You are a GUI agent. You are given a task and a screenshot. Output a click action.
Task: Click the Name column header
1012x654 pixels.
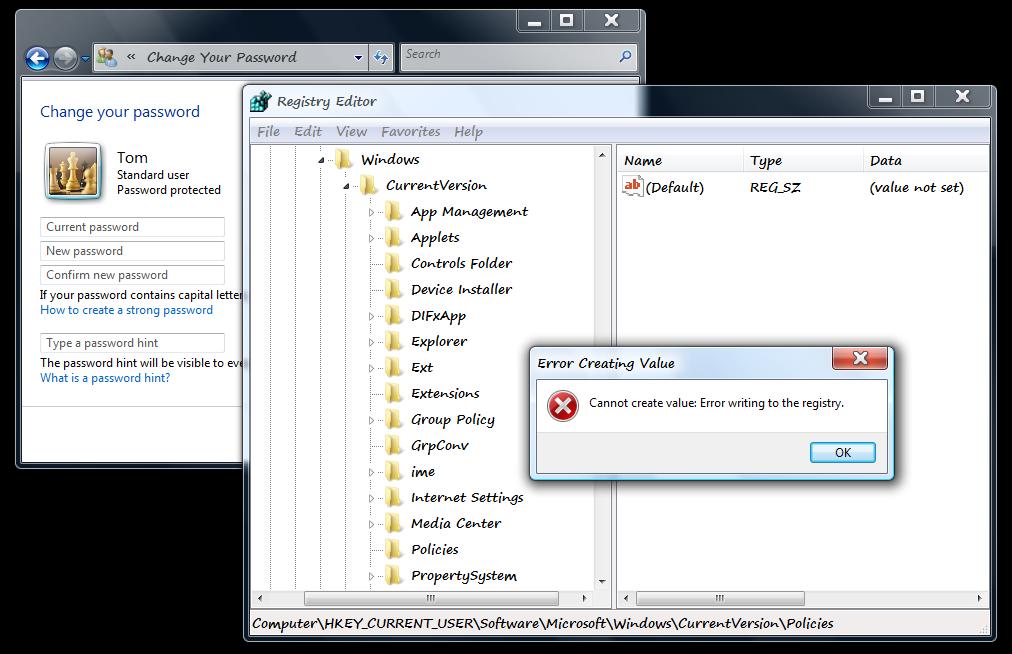pos(680,161)
